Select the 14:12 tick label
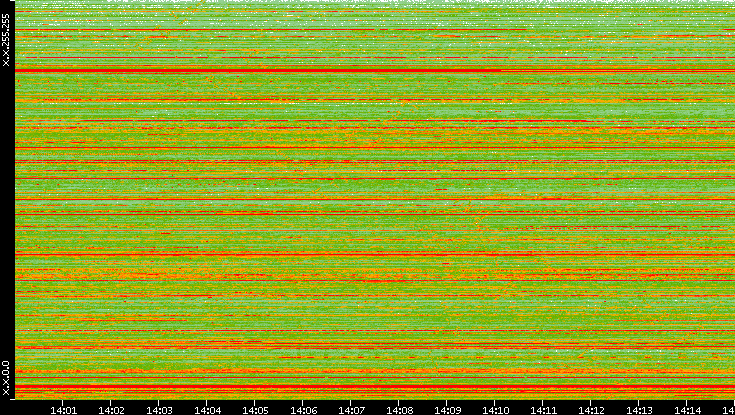This screenshot has height=415, width=735. click(591, 410)
